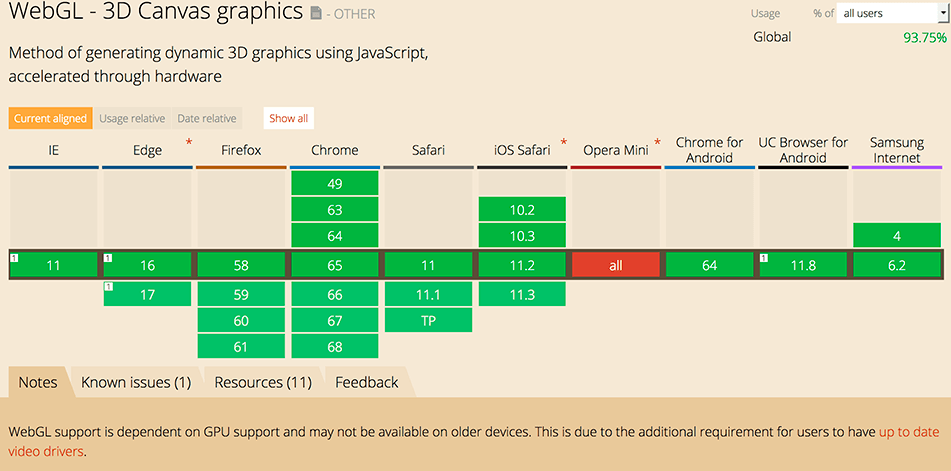This screenshot has width=951, height=471.
Task: Click the document icon beside the OTHER label
Action: pyautogui.click(x=317, y=15)
